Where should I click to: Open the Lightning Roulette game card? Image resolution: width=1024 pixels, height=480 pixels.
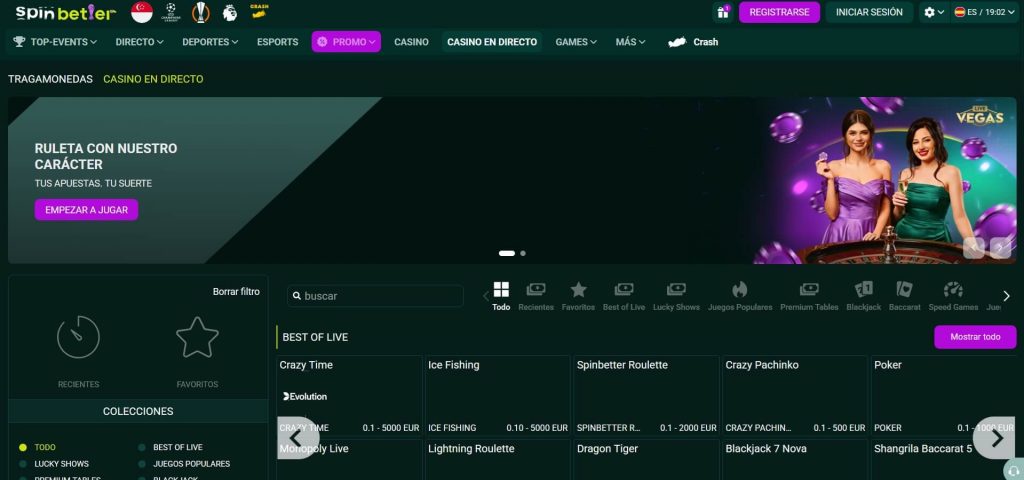498,460
